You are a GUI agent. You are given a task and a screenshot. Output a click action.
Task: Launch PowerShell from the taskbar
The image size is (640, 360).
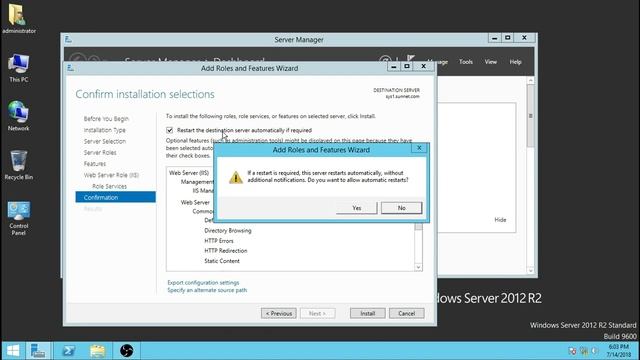pos(68,351)
